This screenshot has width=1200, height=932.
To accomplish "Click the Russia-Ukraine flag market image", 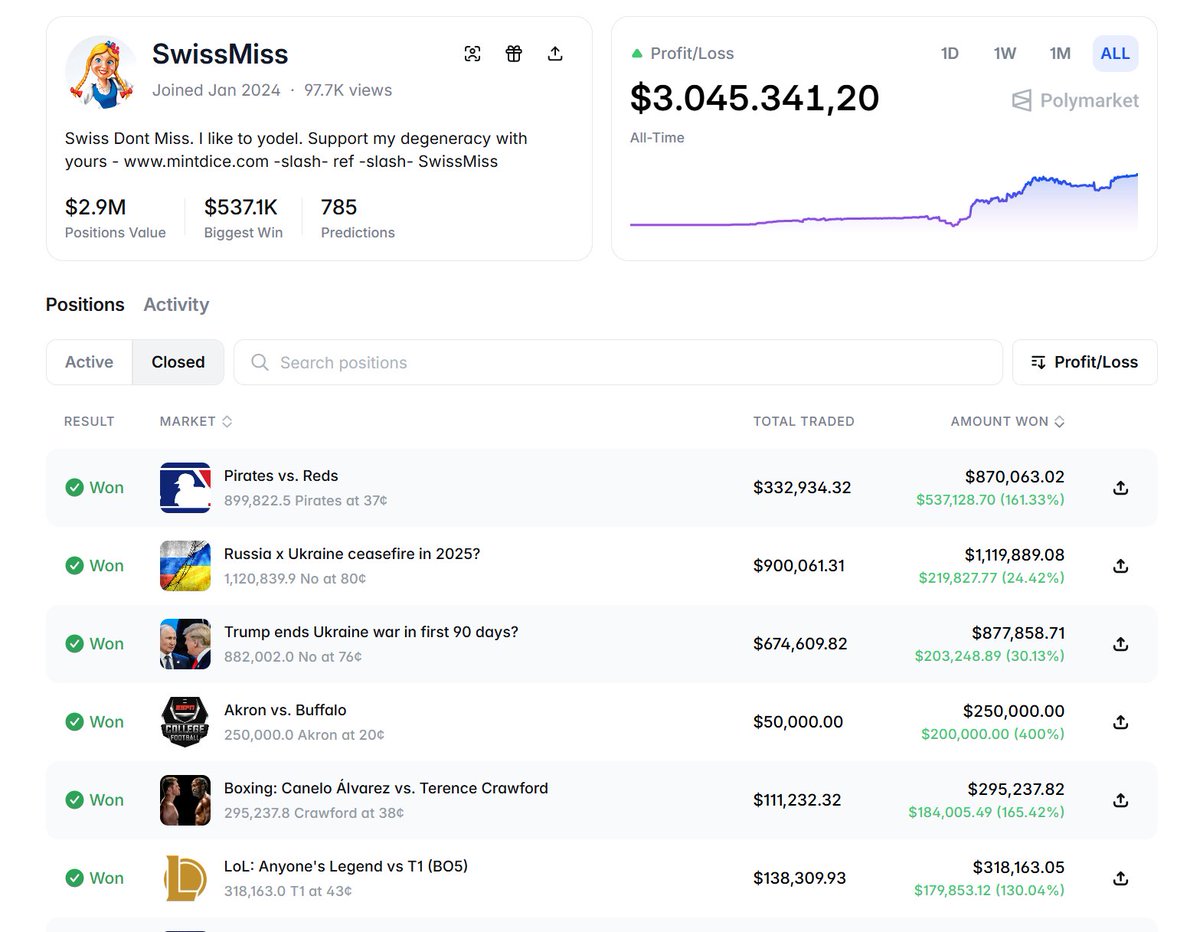I will click(185, 565).
